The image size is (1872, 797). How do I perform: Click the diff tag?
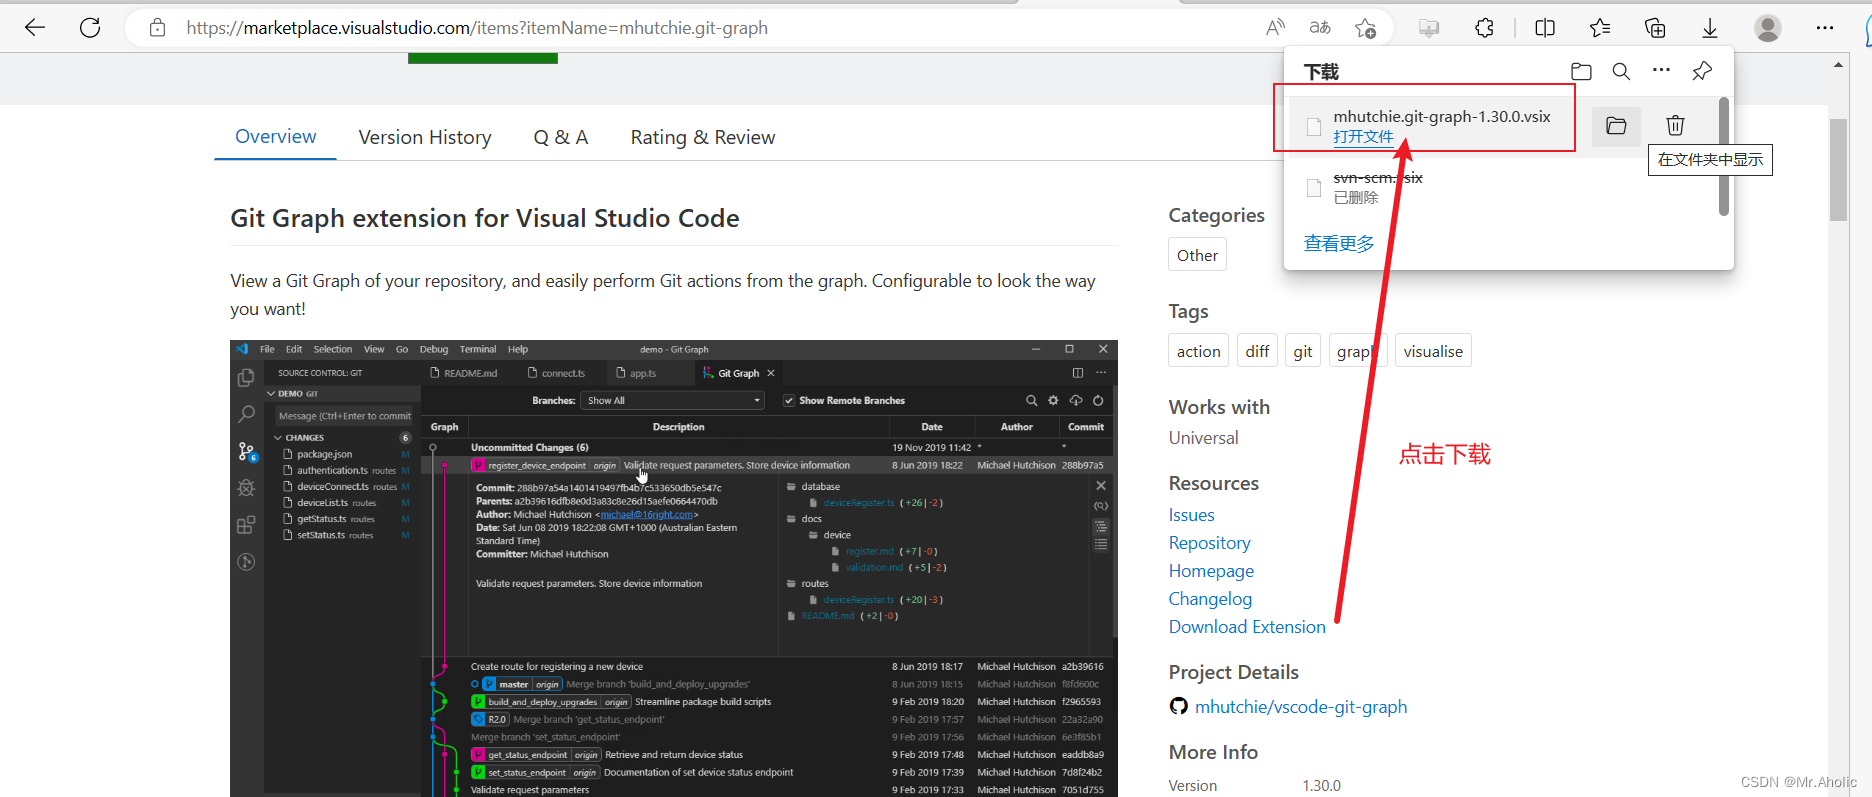[x=1257, y=351]
